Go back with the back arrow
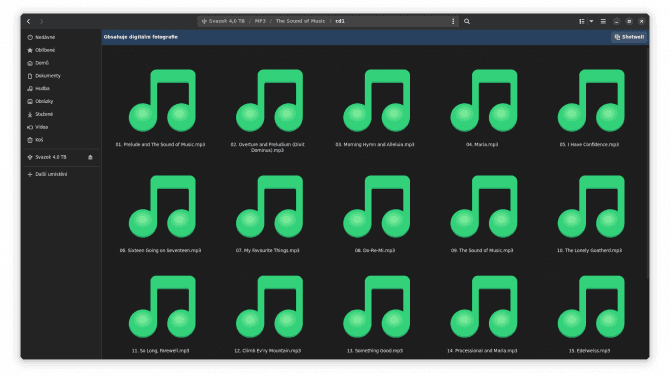 29,21
